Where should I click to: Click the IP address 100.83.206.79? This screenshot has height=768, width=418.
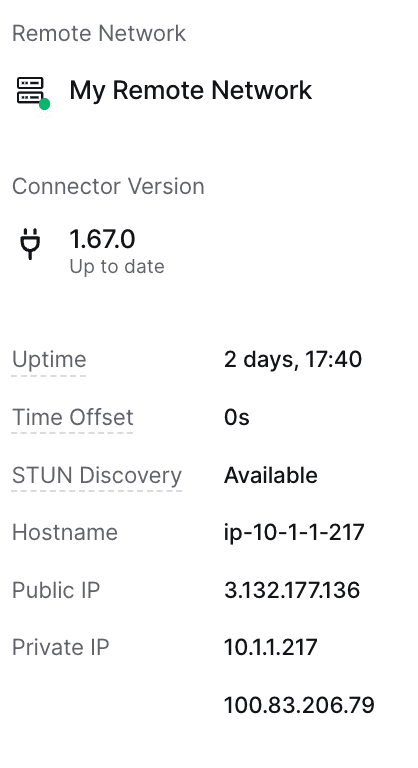click(299, 705)
